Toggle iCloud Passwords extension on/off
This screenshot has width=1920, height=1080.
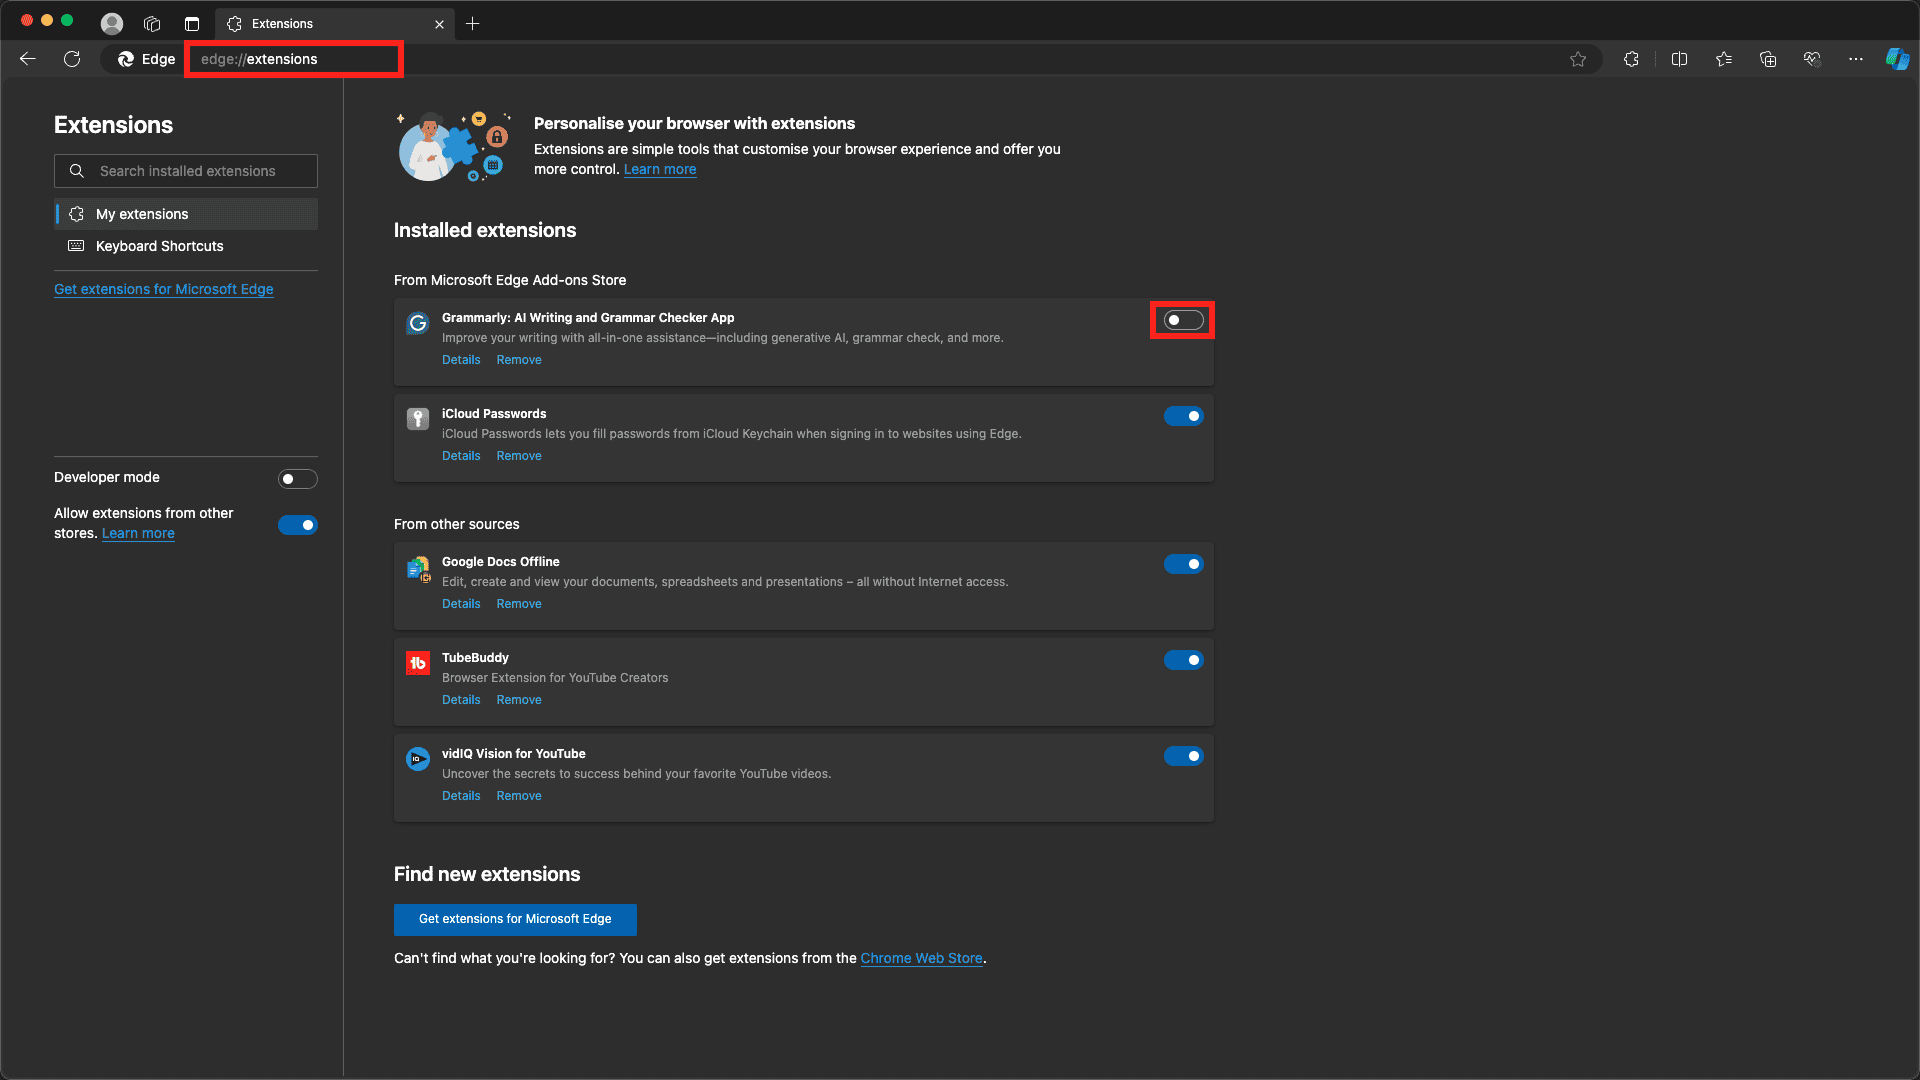click(x=1184, y=415)
